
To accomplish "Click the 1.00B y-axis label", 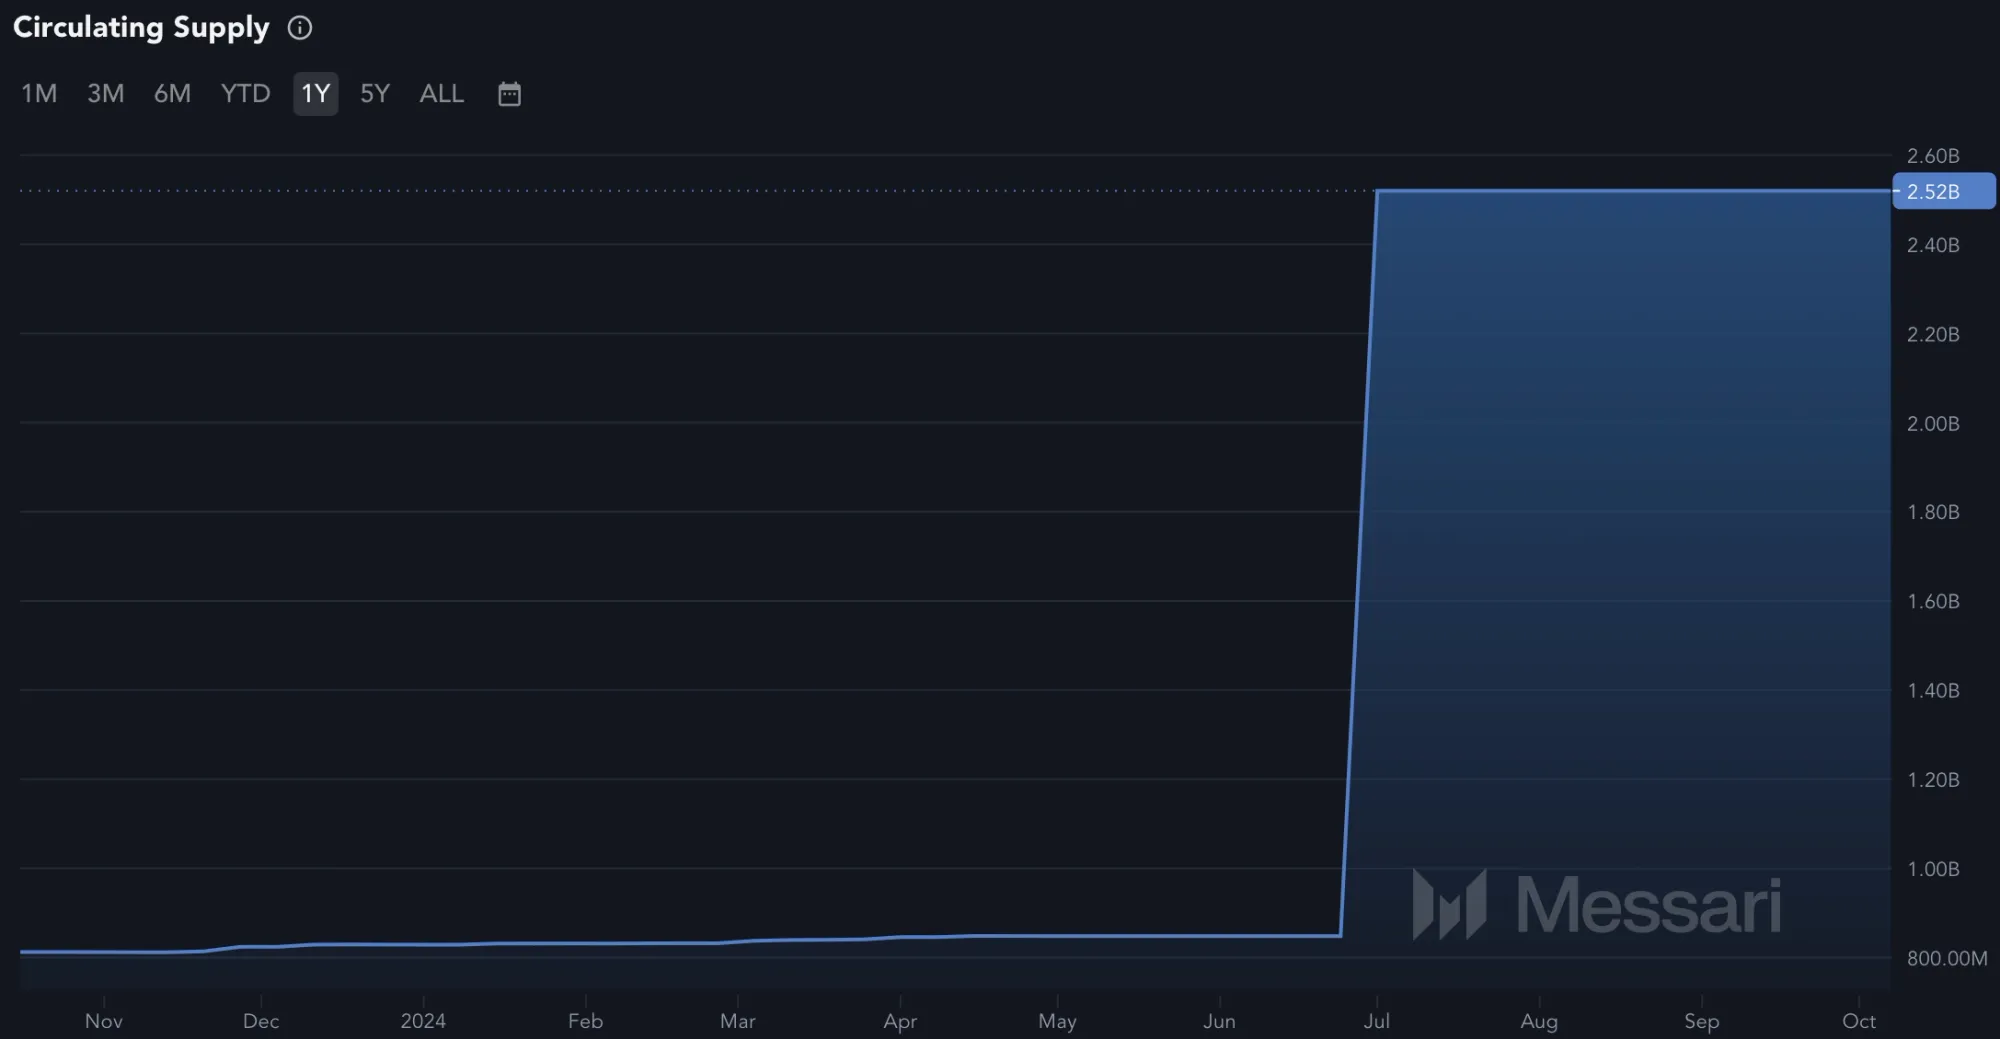I will coord(1933,868).
